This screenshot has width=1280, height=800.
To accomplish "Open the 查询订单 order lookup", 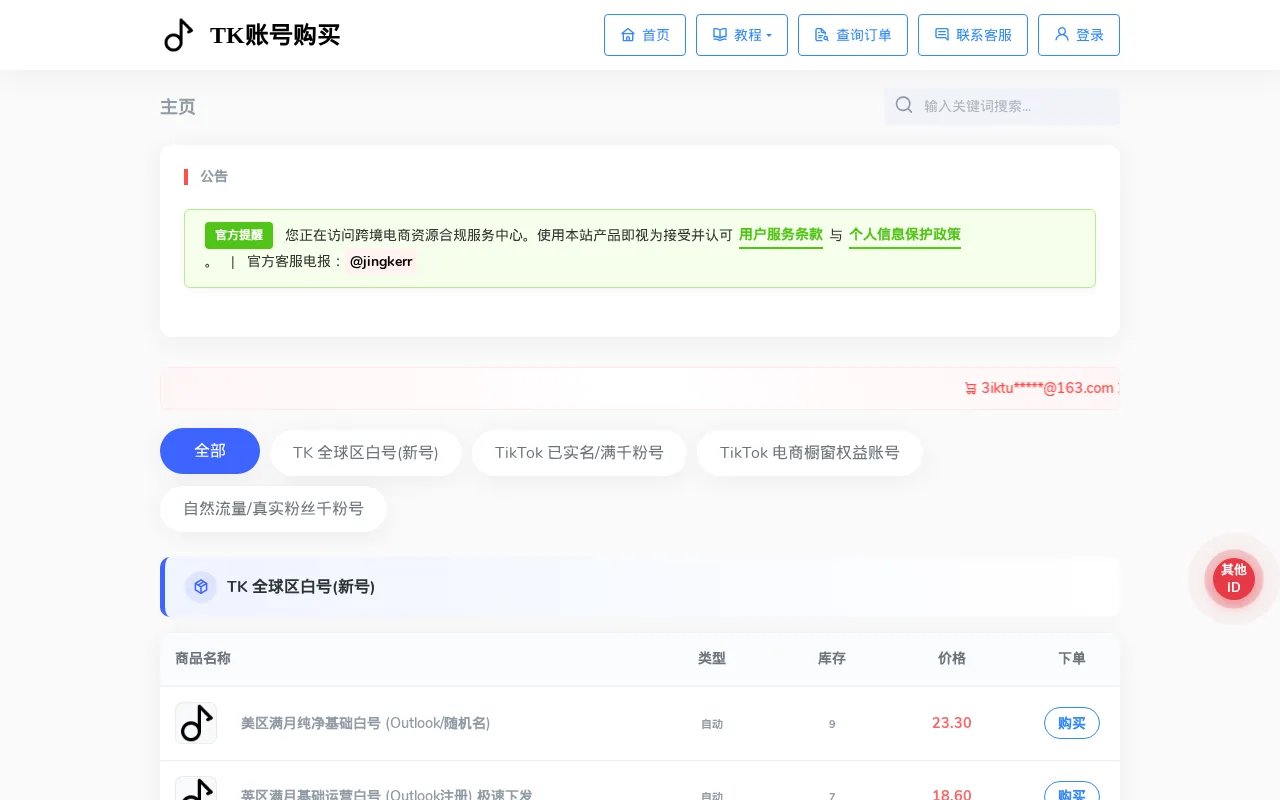I will [853, 35].
